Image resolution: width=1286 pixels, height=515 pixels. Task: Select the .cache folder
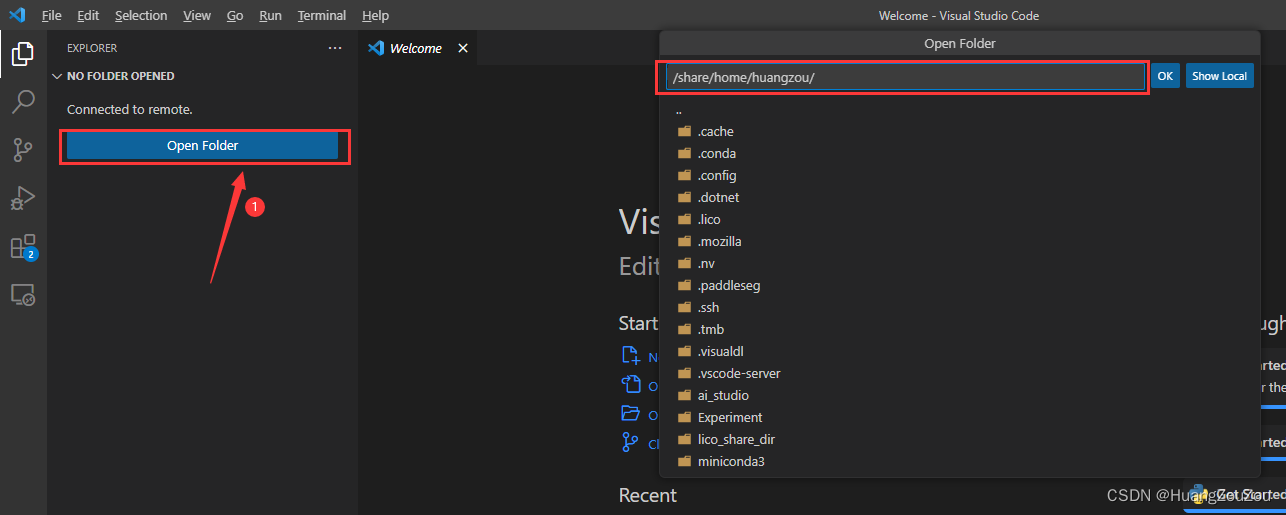[x=959, y=132]
